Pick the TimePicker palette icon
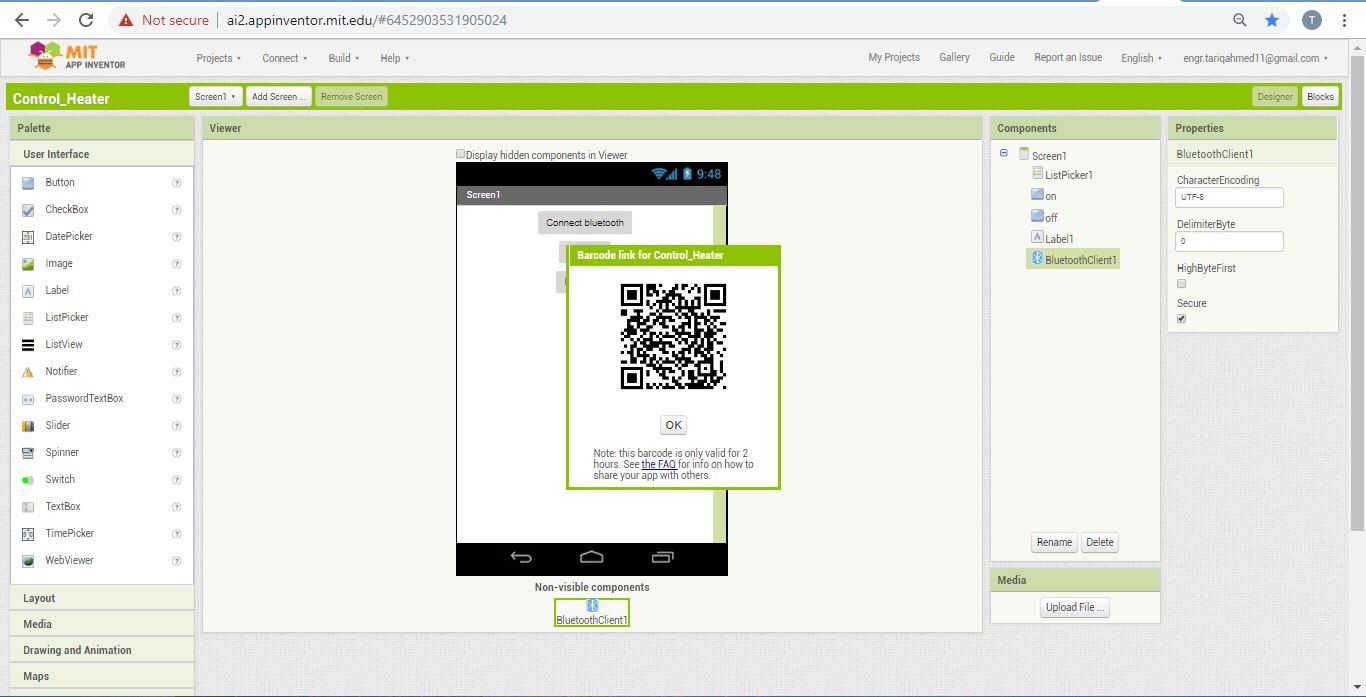1366x697 pixels. click(28, 534)
